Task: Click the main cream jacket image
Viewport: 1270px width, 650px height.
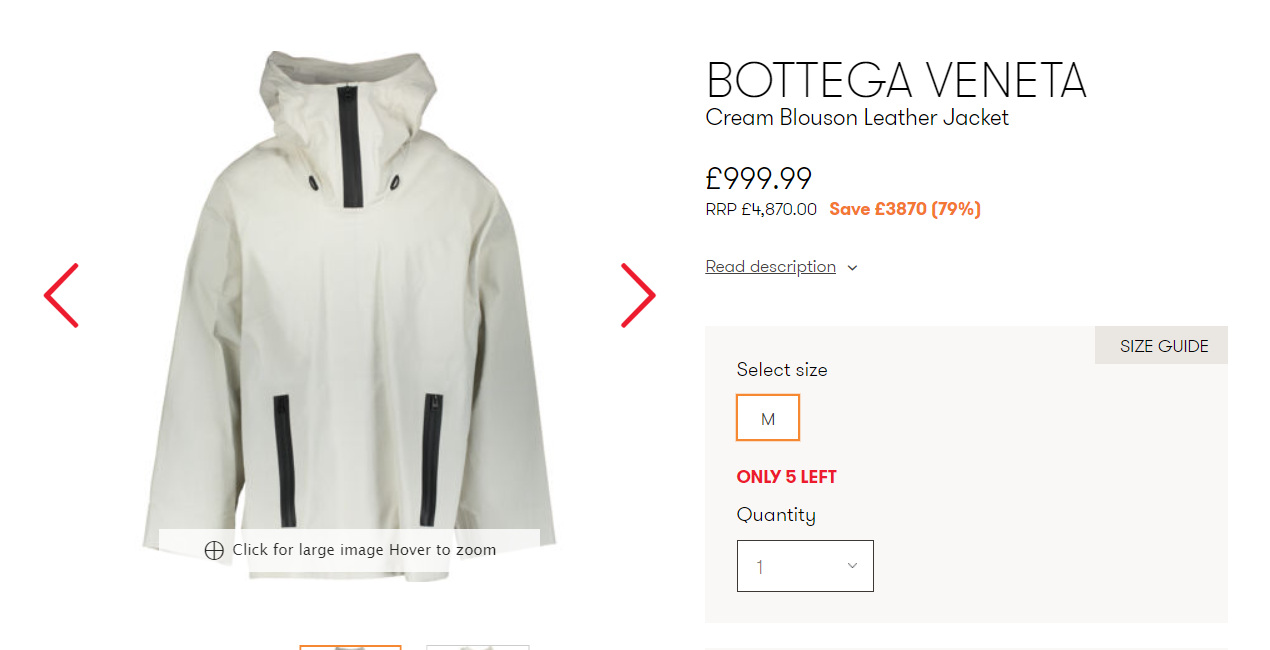Action: (x=350, y=300)
